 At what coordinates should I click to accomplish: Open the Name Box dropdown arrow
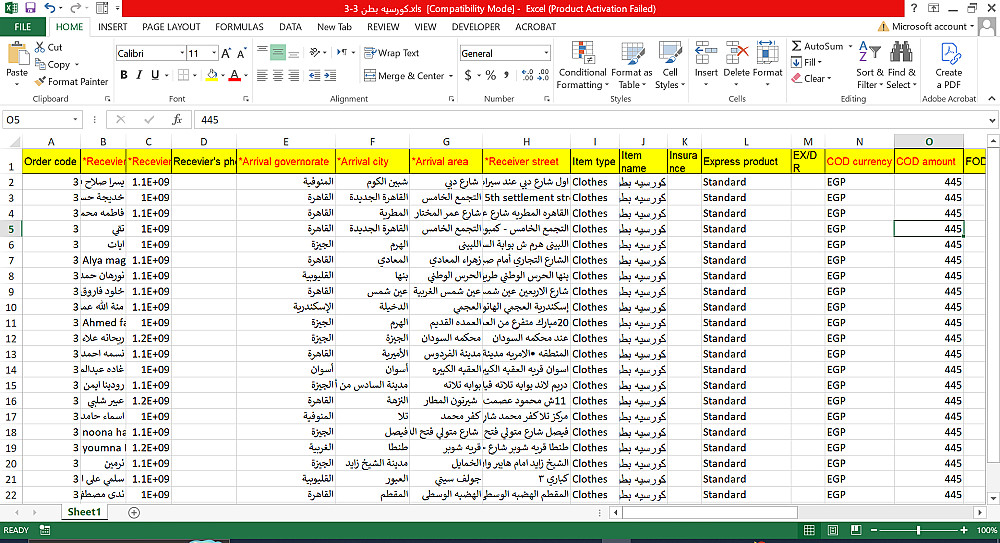(x=75, y=120)
